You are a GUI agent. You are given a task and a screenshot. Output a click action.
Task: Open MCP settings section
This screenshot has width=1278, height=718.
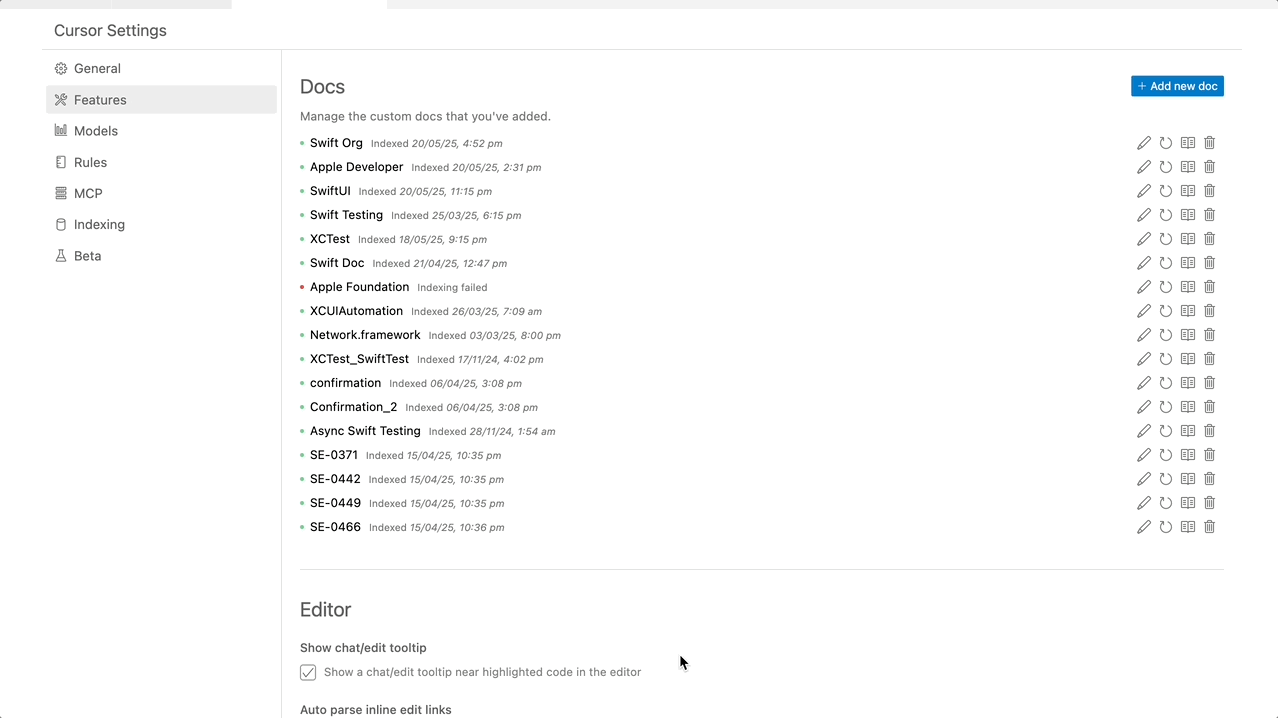point(161,193)
